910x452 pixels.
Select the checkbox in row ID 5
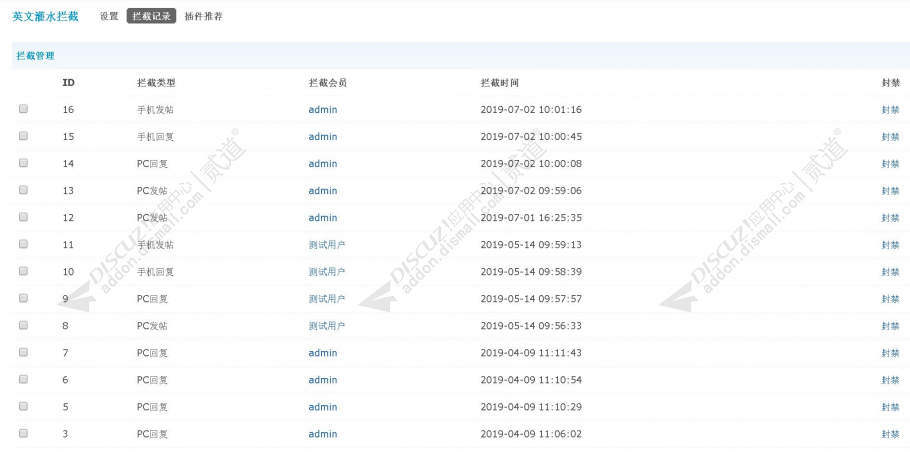23,406
